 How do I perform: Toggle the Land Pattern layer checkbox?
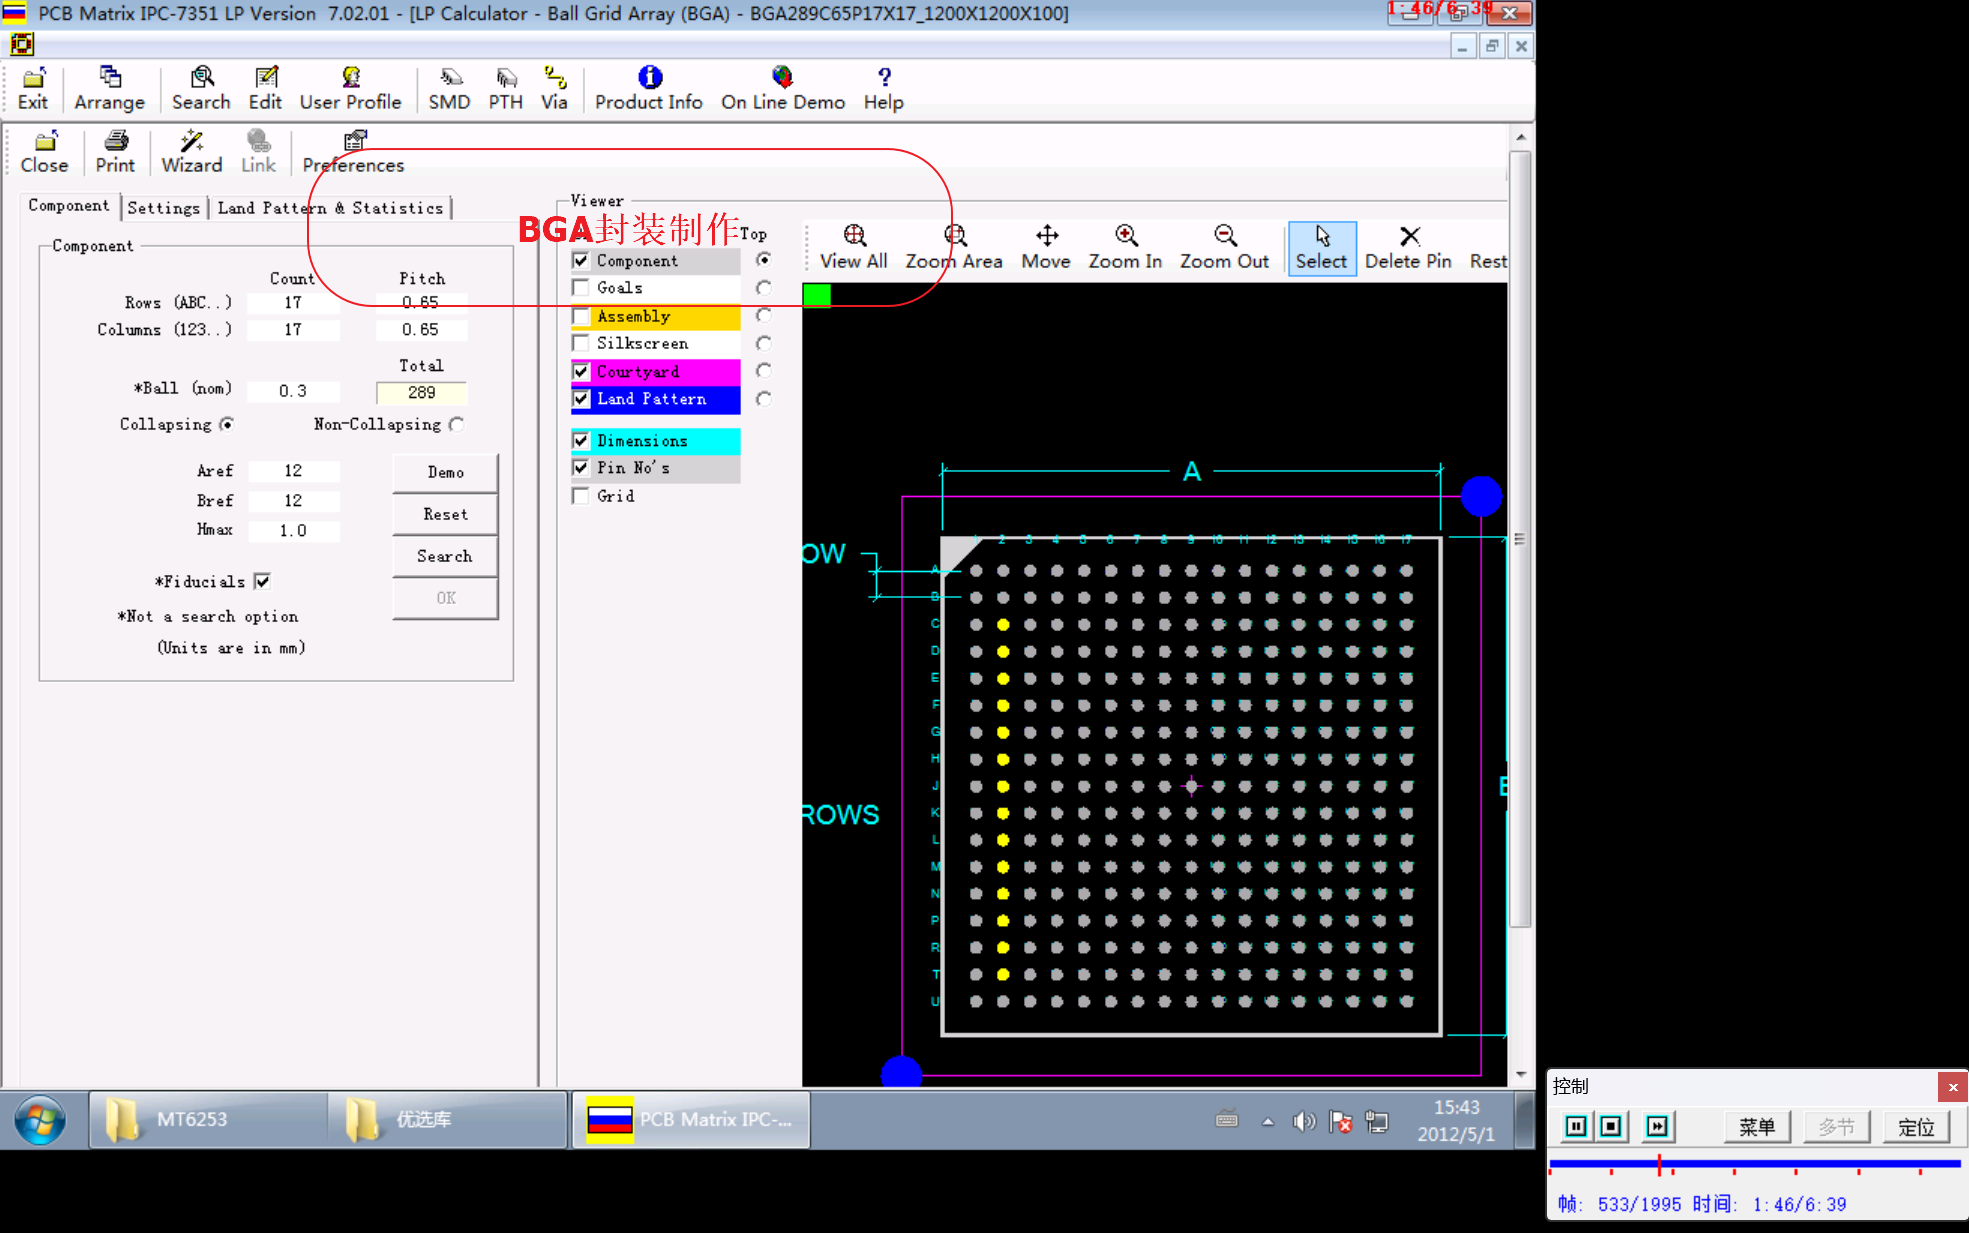(581, 398)
